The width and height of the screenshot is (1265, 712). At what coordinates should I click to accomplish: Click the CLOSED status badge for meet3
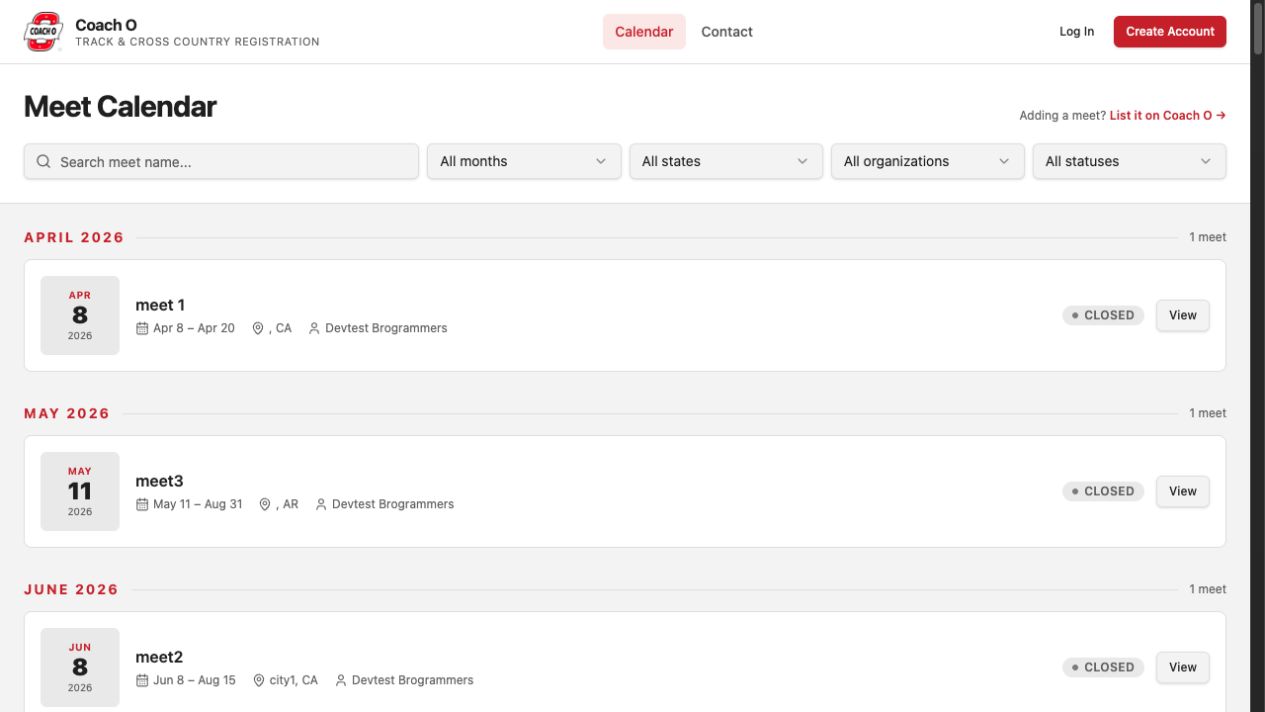point(1103,492)
